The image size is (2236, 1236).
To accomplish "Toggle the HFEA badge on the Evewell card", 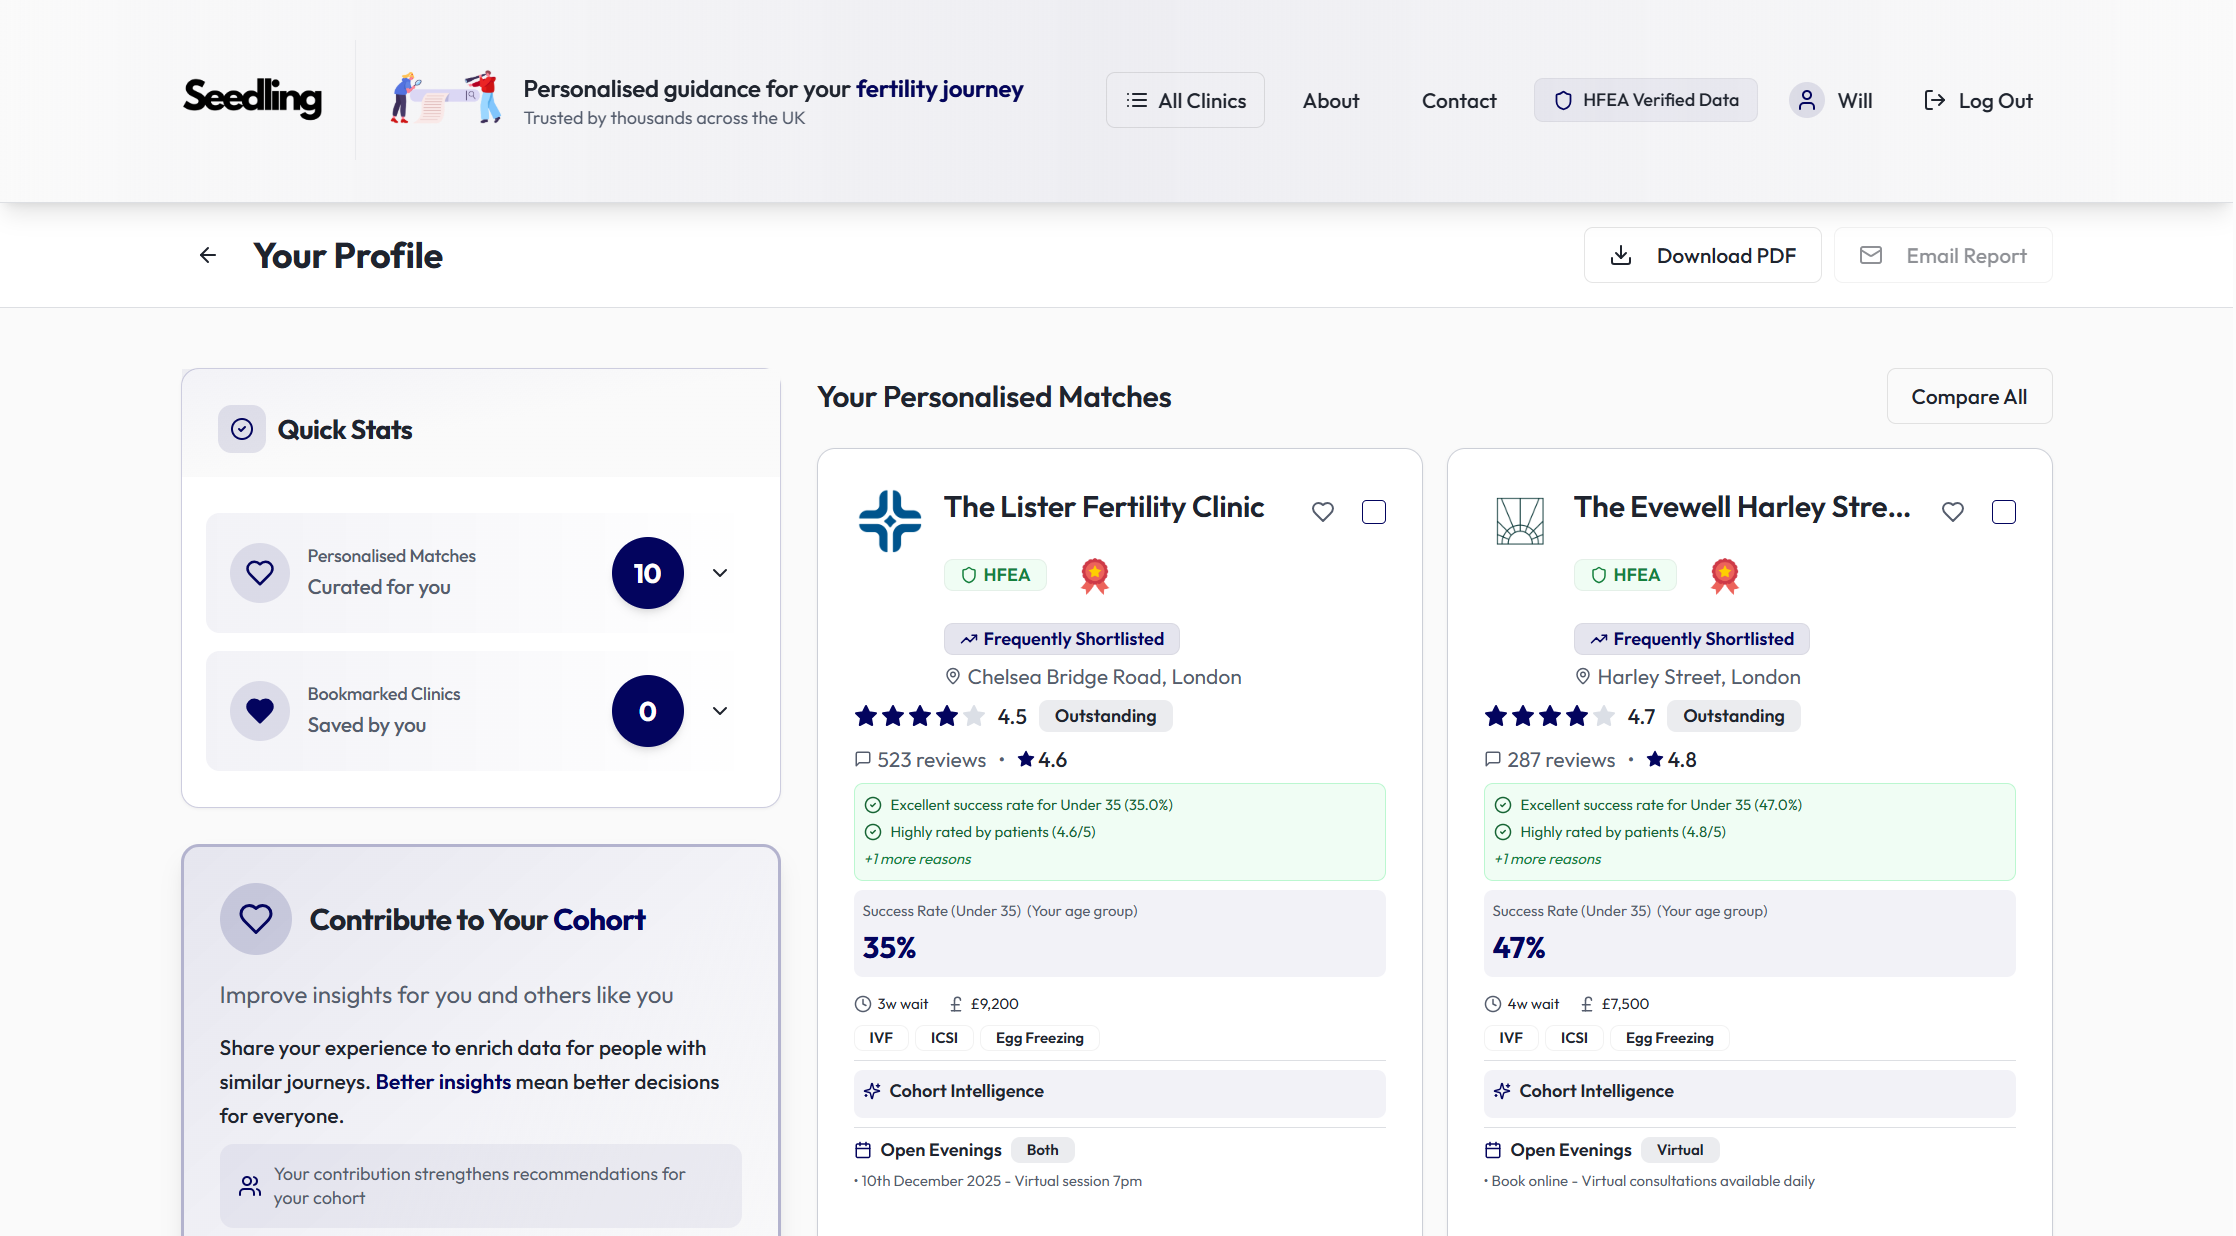I will (1625, 575).
